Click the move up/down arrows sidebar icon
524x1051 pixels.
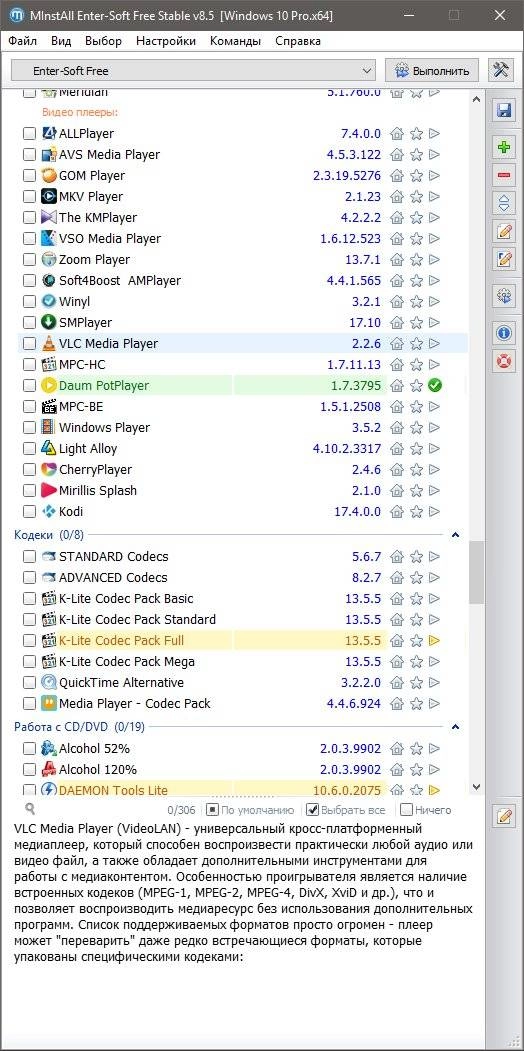[x=504, y=202]
